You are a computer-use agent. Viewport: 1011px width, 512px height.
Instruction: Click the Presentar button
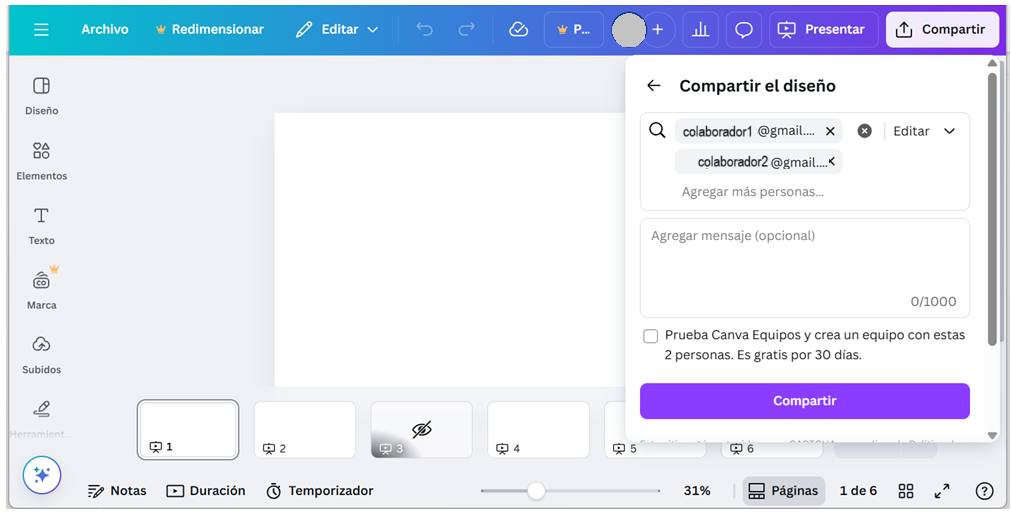point(823,30)
